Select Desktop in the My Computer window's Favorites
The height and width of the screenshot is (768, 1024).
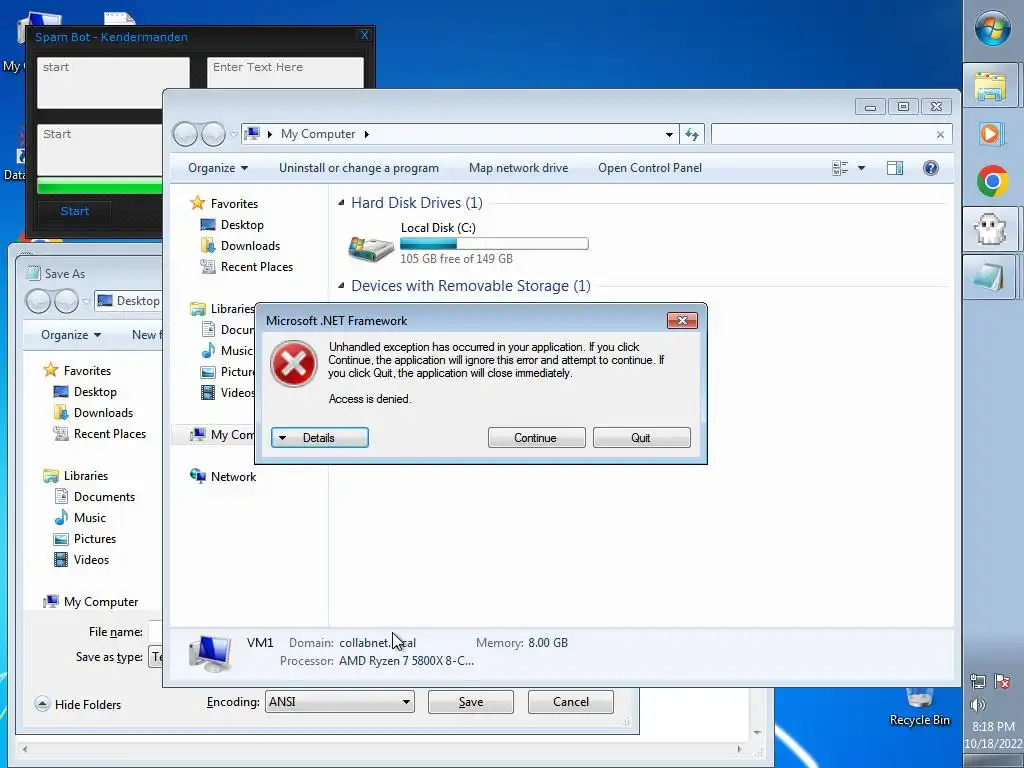point(242,225)
